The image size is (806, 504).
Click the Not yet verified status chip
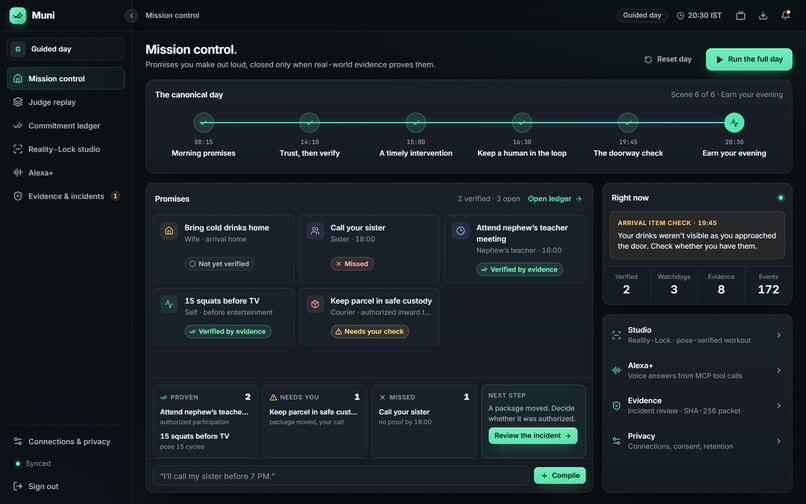pos(219,264)
